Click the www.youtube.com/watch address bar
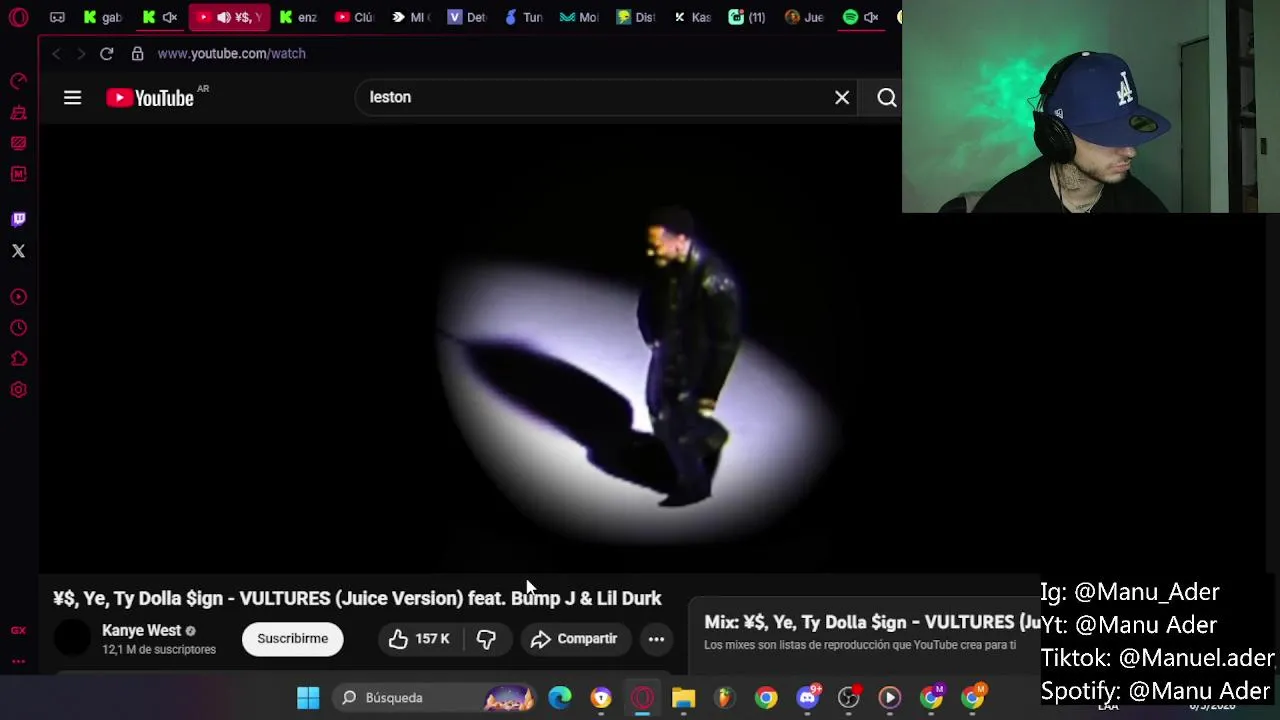 [x=231, y=53]
